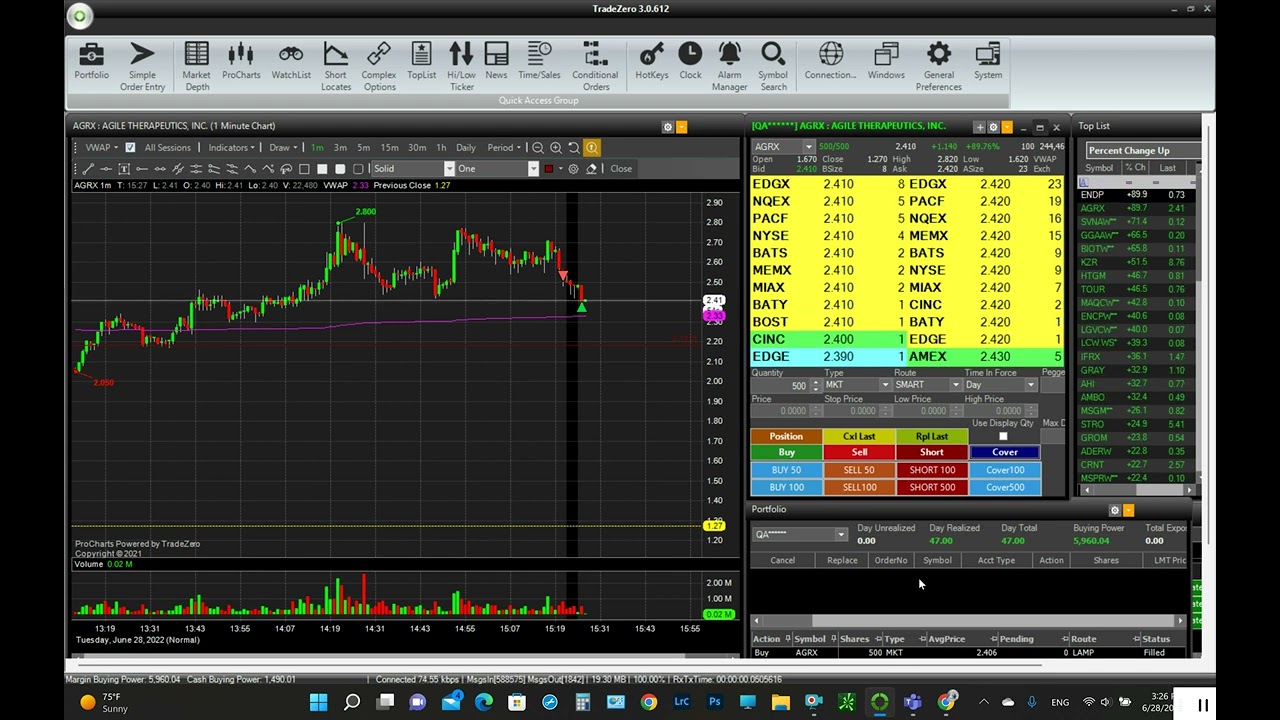The height and width of the screenshot is (720, 1280).
Task: Open HotKeys configuration
Action: tap(651, 62)
